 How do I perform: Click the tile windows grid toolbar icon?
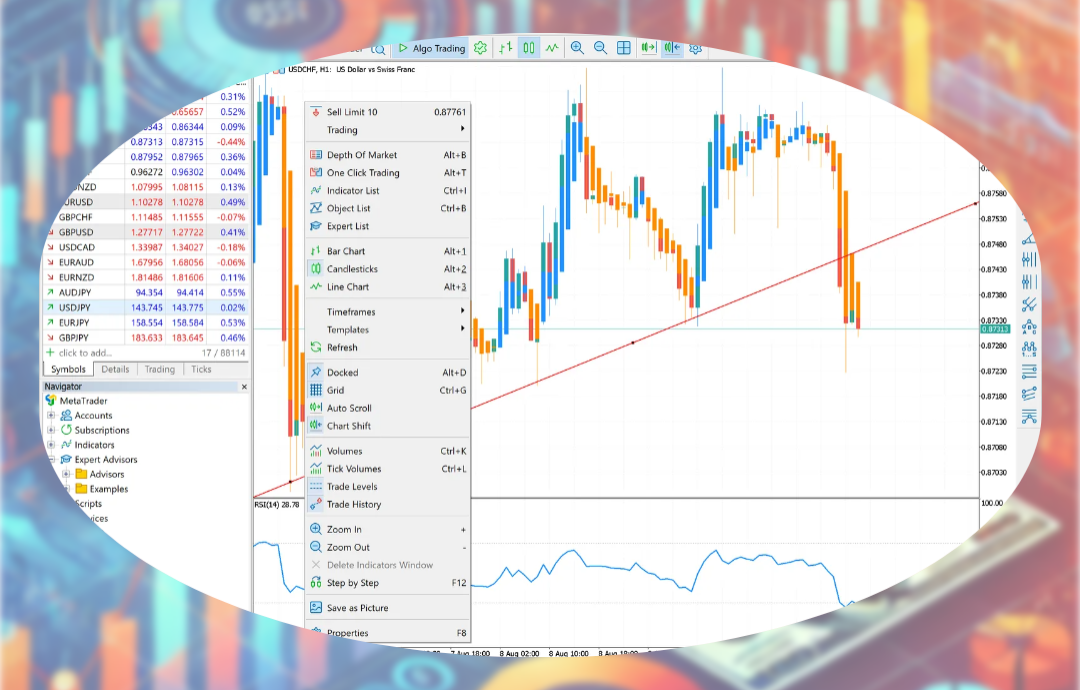pos(623,48)
